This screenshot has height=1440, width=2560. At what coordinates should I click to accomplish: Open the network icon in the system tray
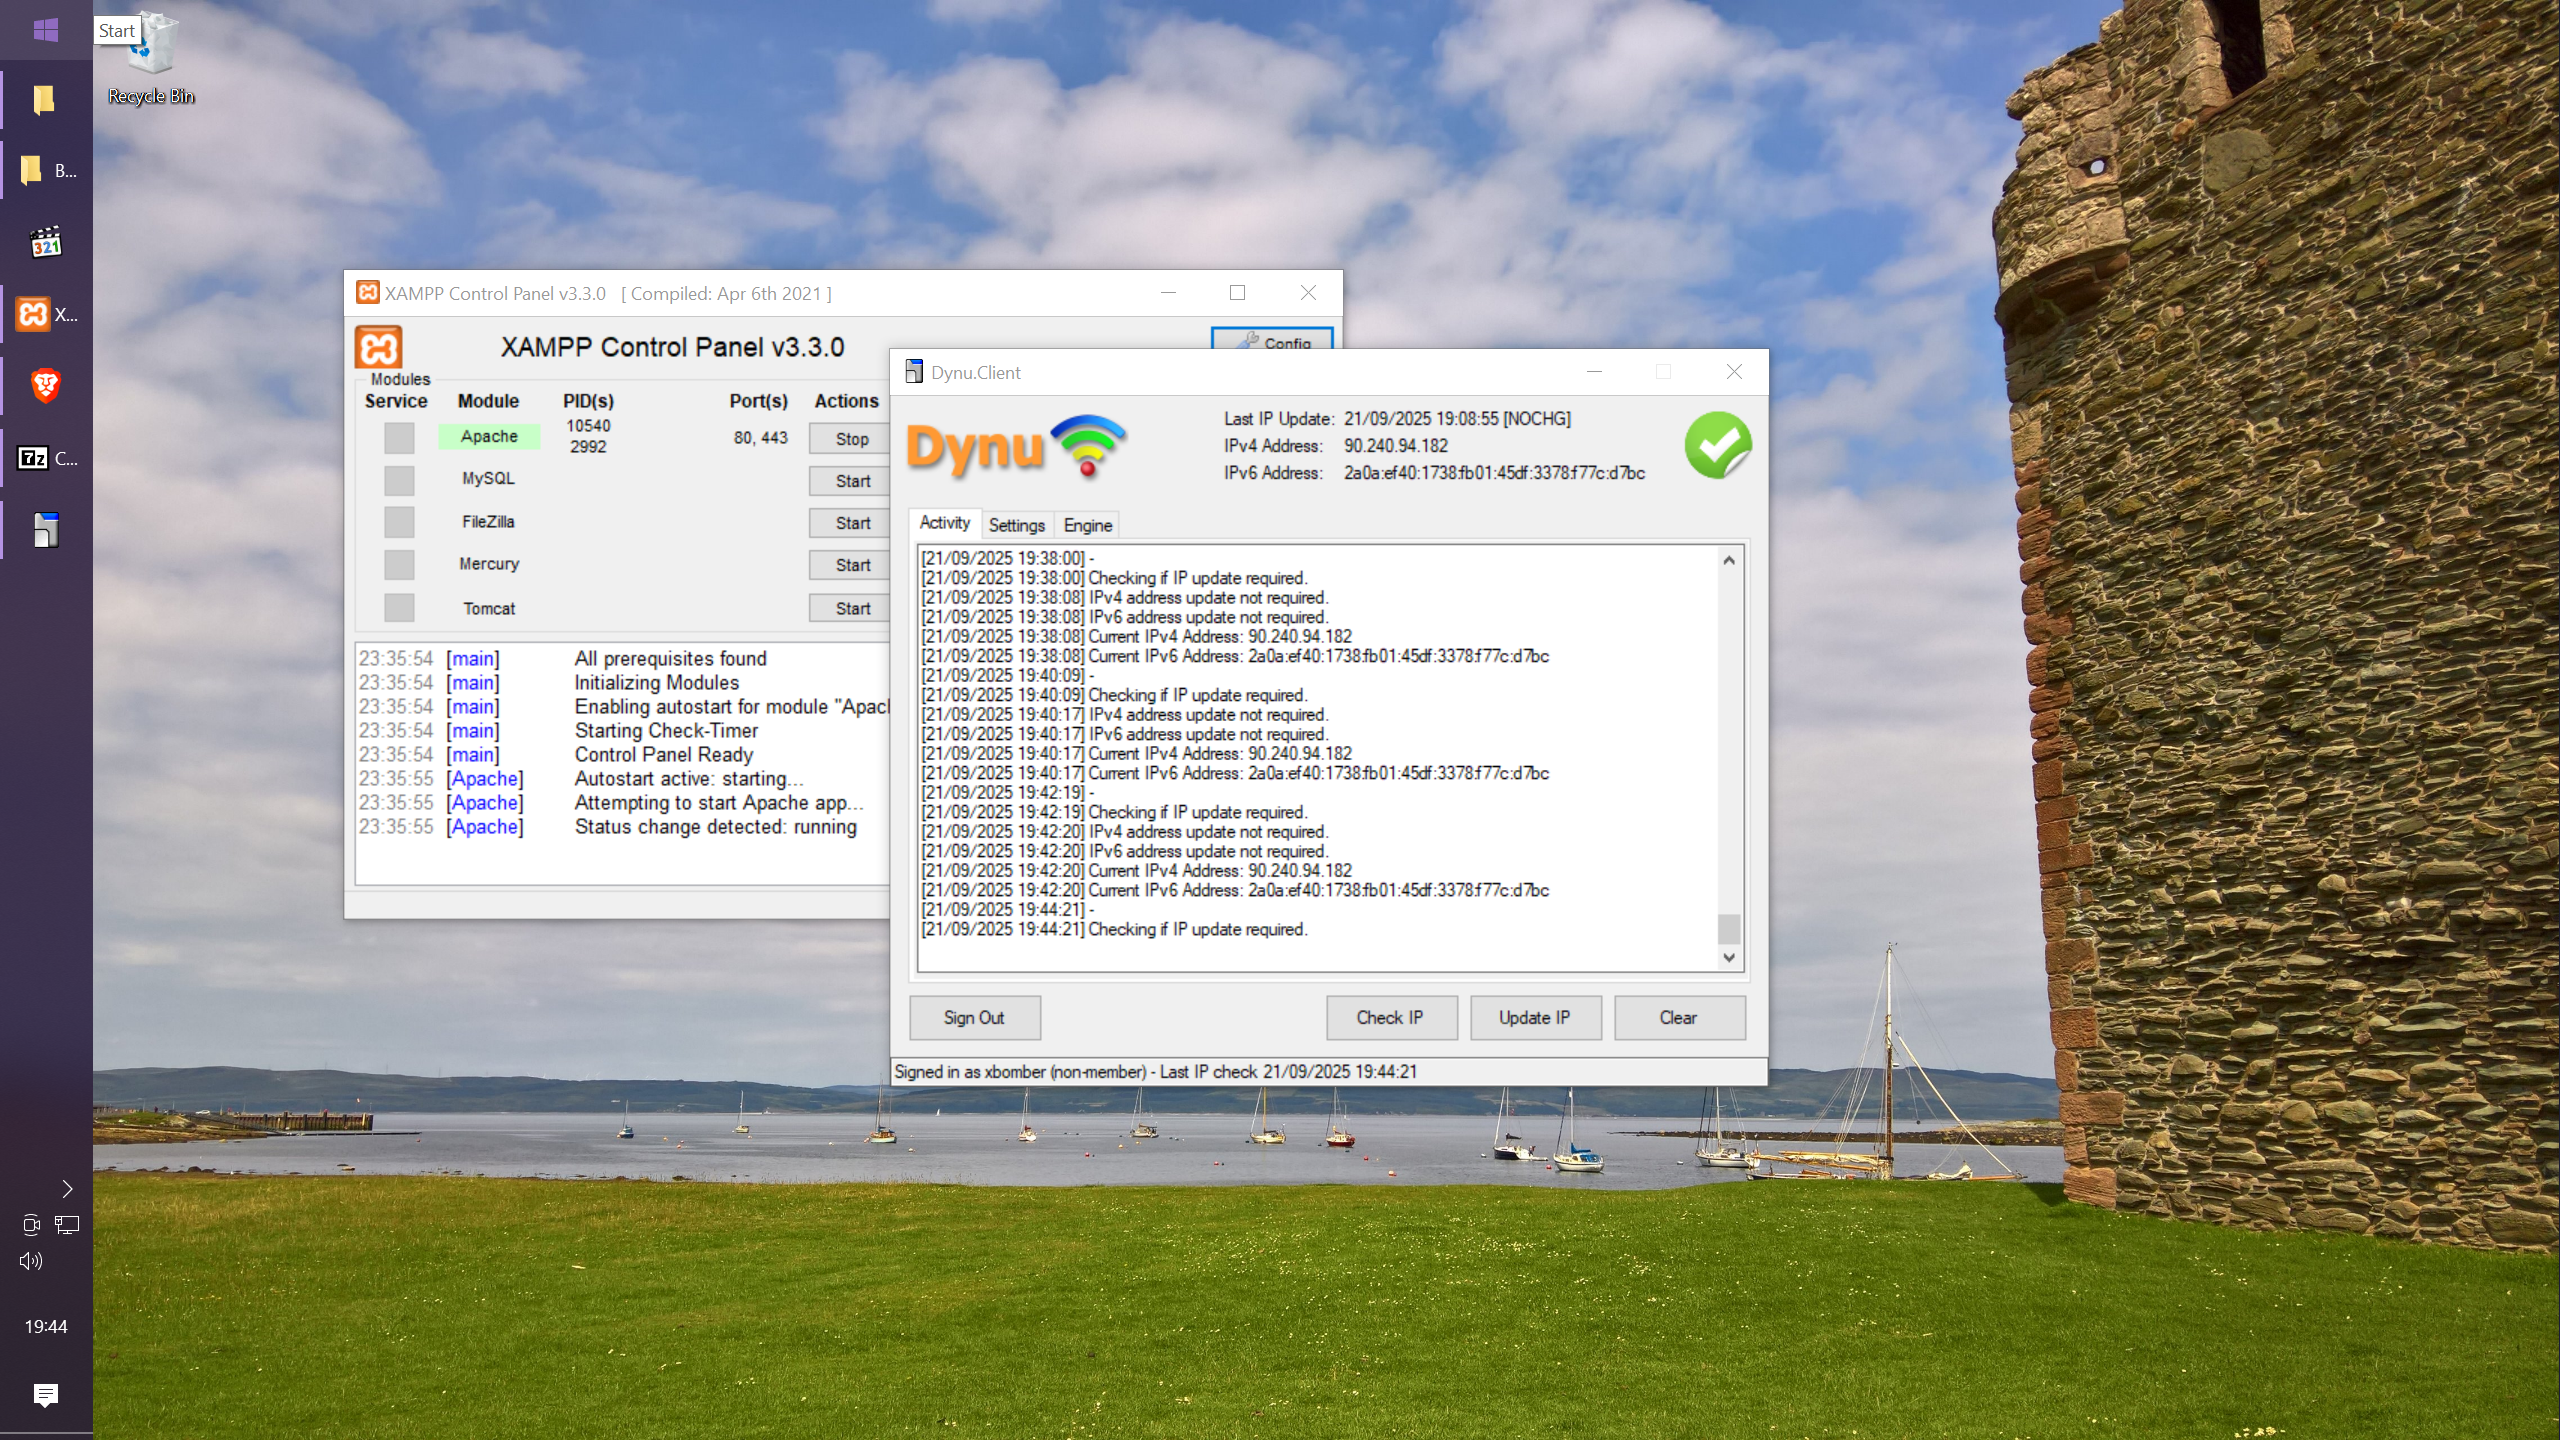(67, 1225)
